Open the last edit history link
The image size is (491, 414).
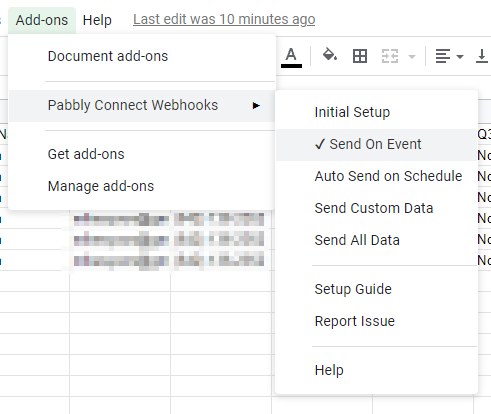tap(224, 19)
